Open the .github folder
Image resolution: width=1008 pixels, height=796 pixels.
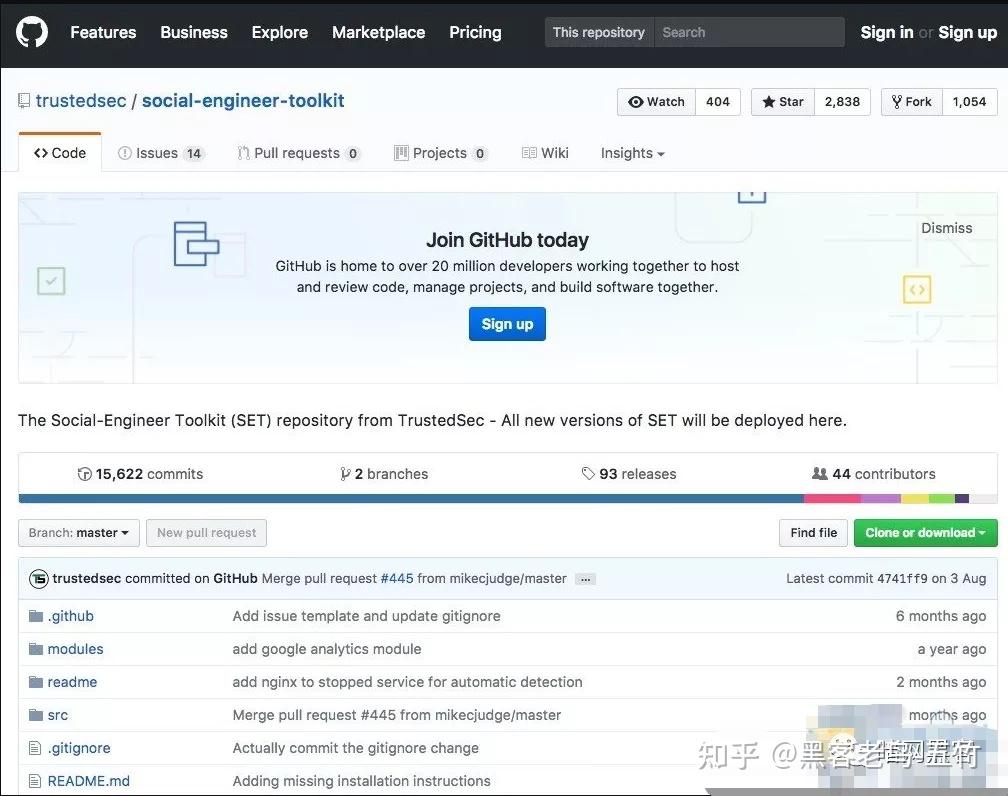[x=71, y=616]
